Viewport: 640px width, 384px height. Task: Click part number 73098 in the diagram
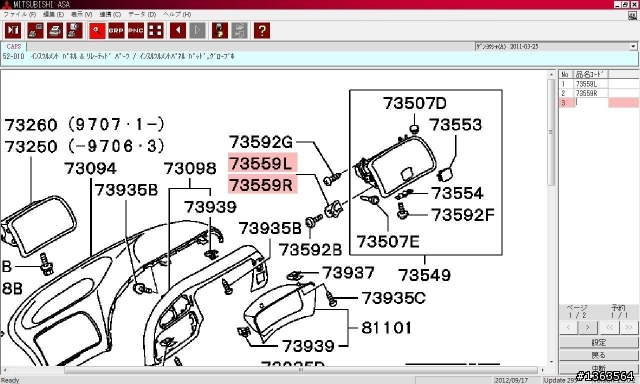click(x=190, y=168)
